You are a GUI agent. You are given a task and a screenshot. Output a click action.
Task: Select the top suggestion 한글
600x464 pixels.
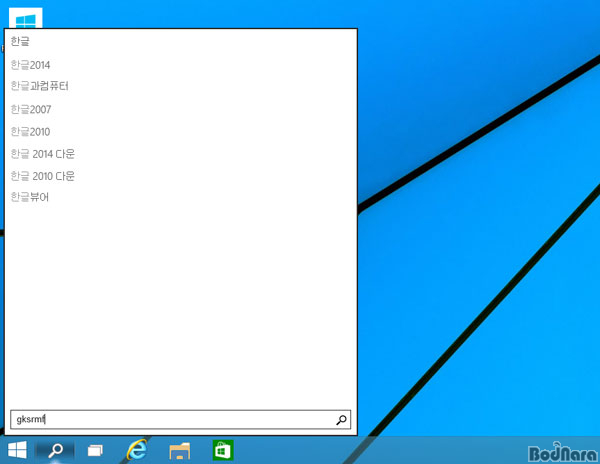pyautogui.click(x=20, y=41)
